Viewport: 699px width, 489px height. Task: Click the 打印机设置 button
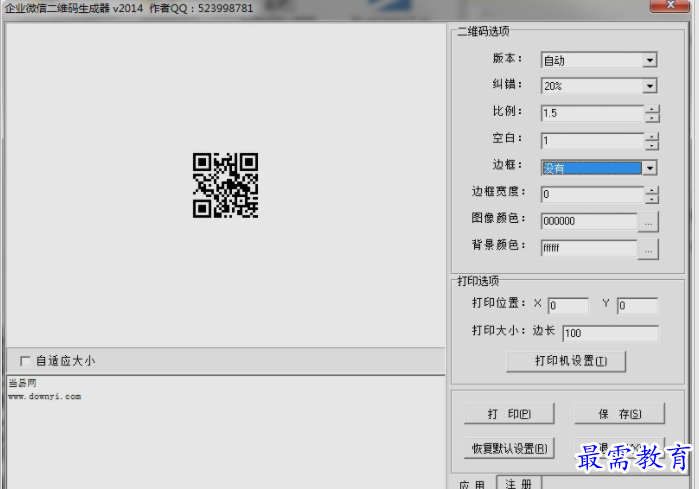point(566,361)
